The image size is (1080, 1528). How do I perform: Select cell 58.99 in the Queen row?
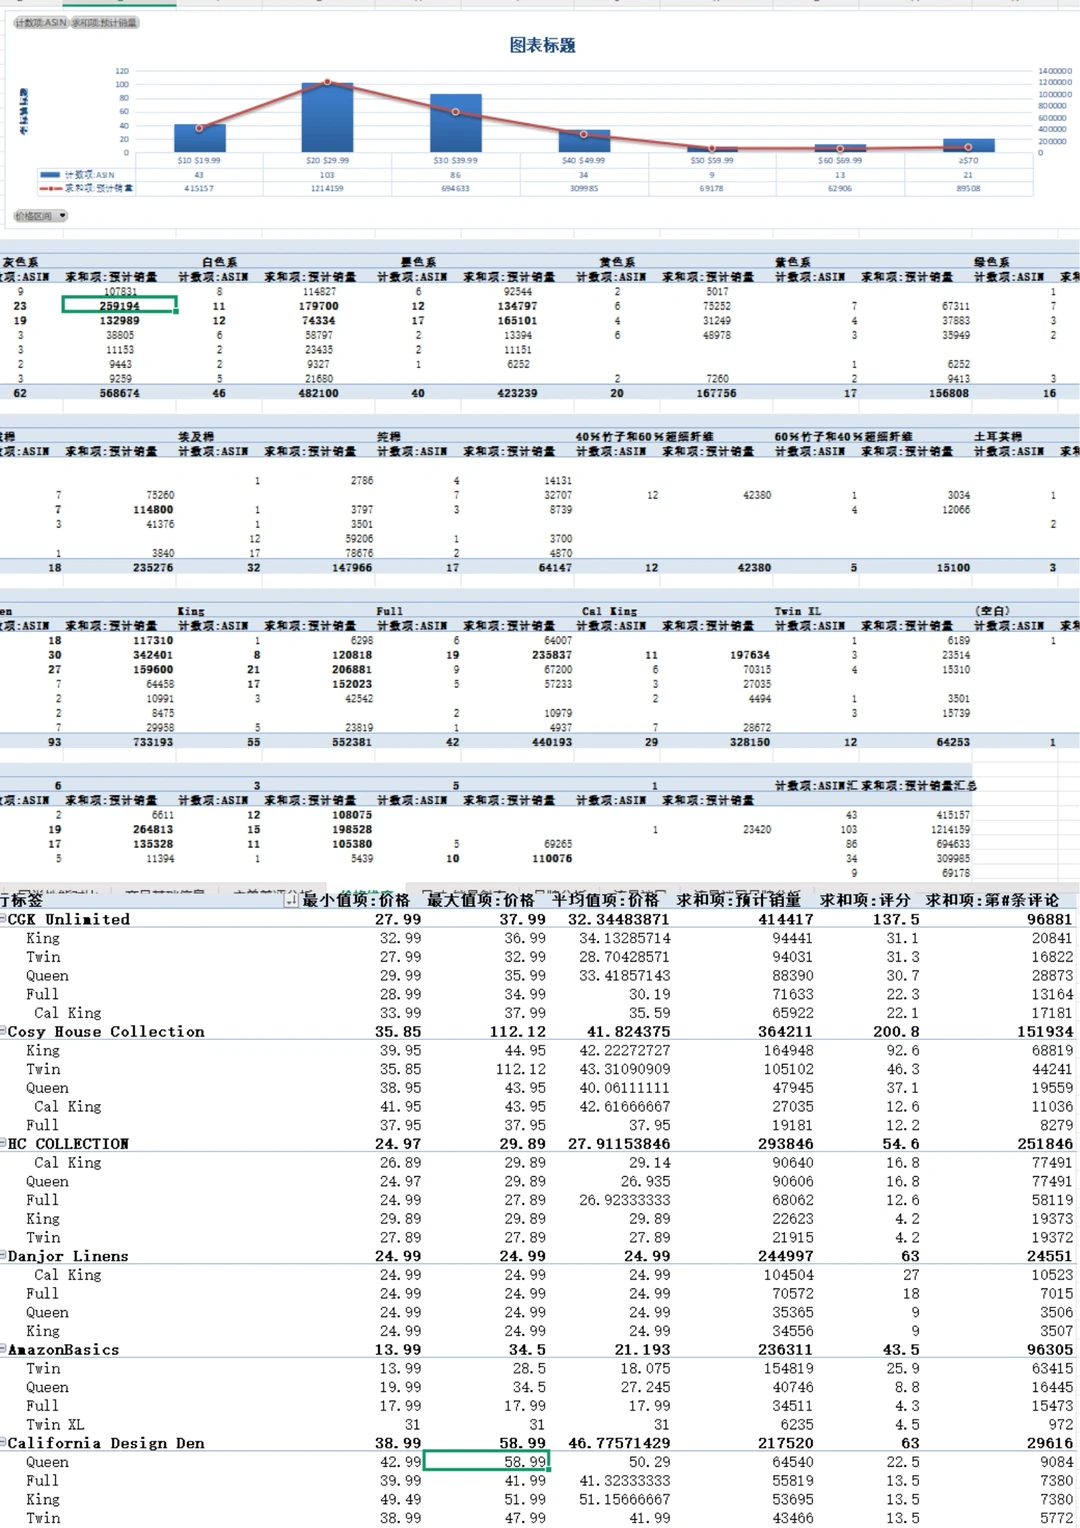tap(487, 1462)
